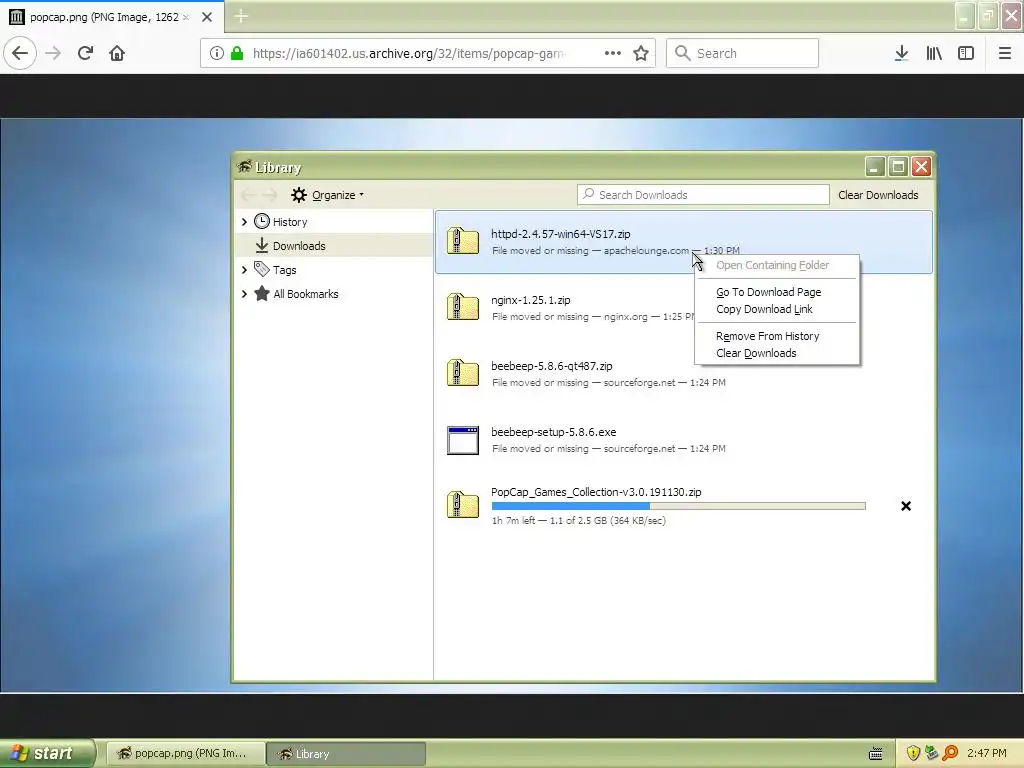Close the popcap.png tab
The height and width of the screenshot is (768, 1024).
click(x=207, y=17)
